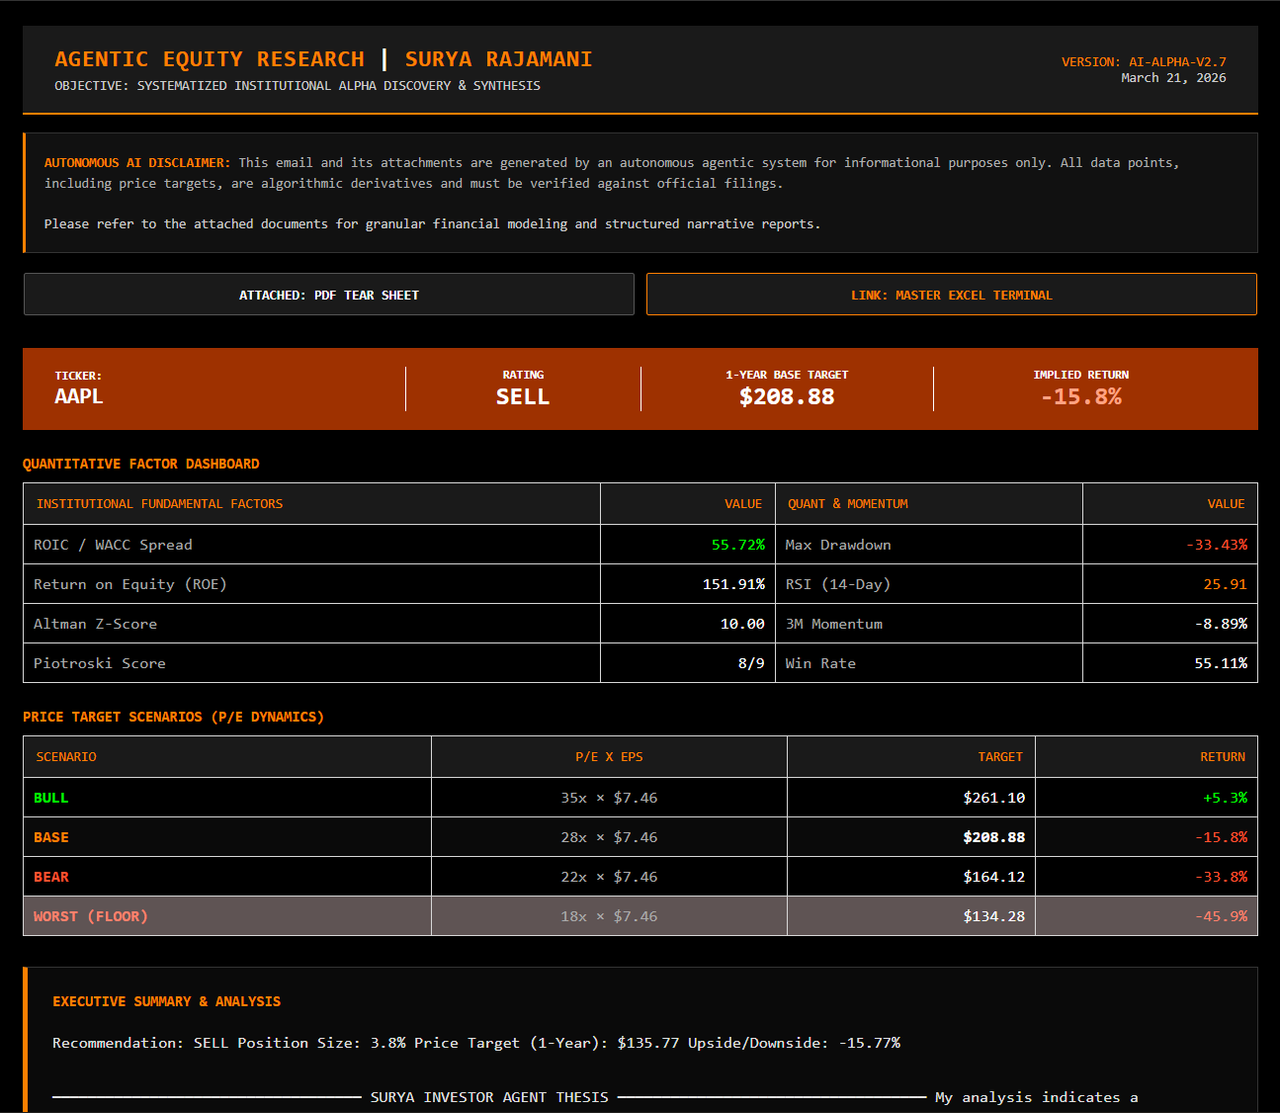Click the $208.88 base target in scenario table
This screenshot has height=1113, width=1280.
click(994, 837)
